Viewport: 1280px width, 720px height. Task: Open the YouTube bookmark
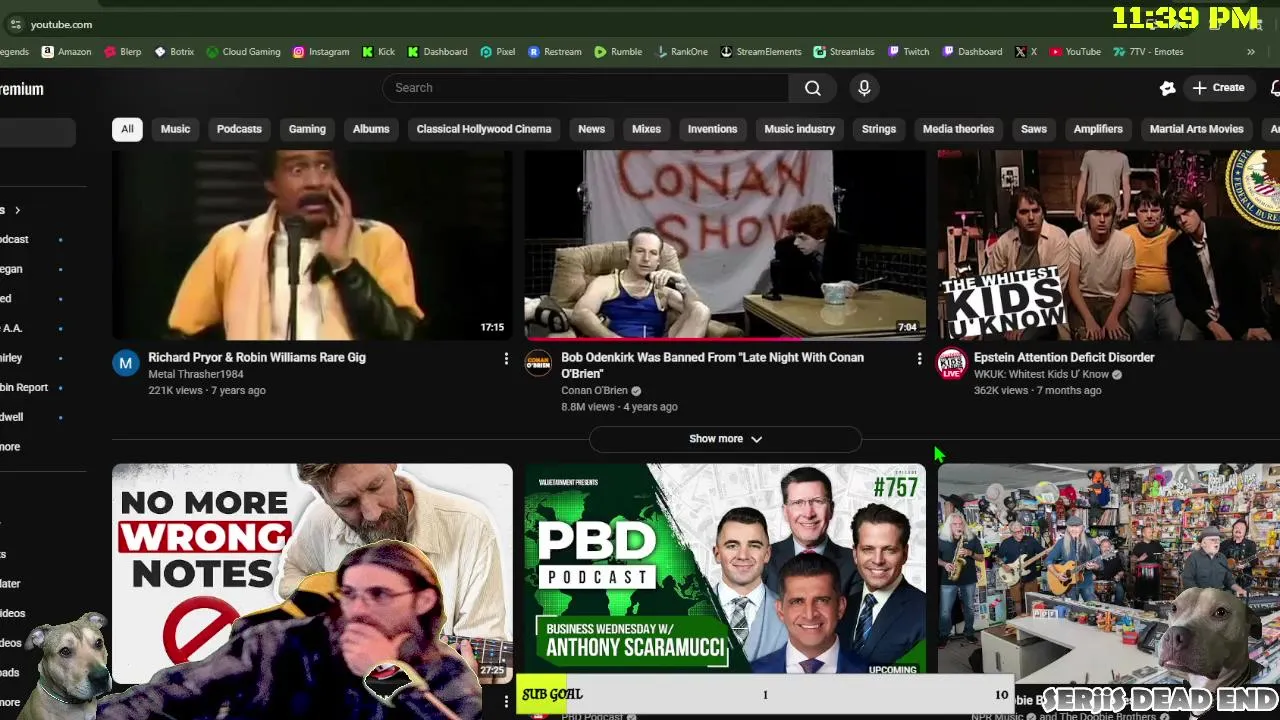(x=1075, y=52)
